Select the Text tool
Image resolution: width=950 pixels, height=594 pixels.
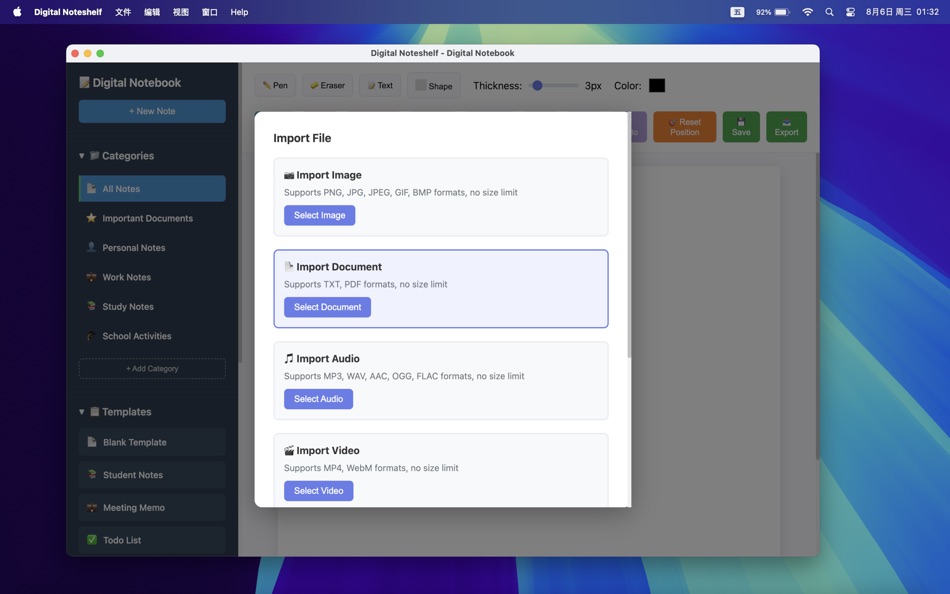point(380,85)
